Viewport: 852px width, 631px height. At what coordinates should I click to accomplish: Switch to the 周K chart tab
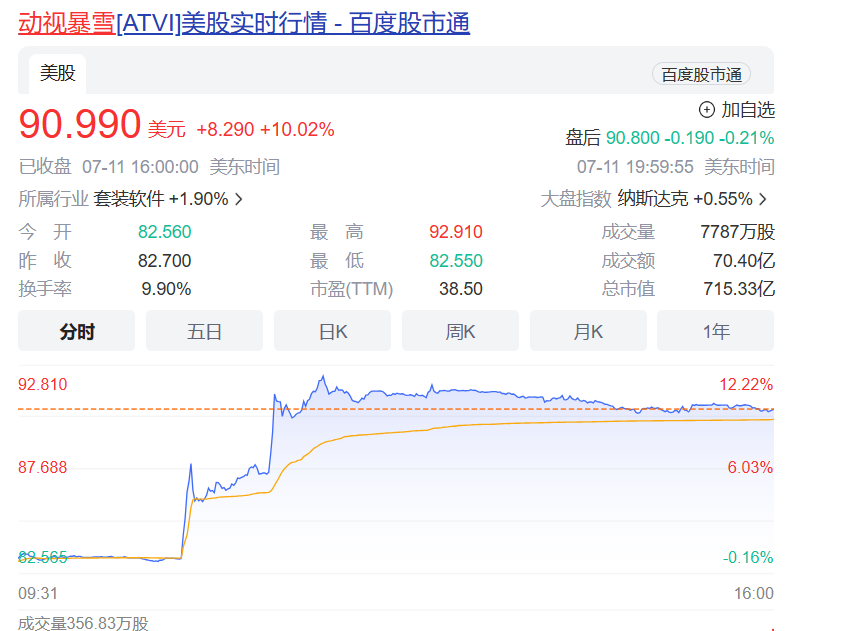pos(460,331)
